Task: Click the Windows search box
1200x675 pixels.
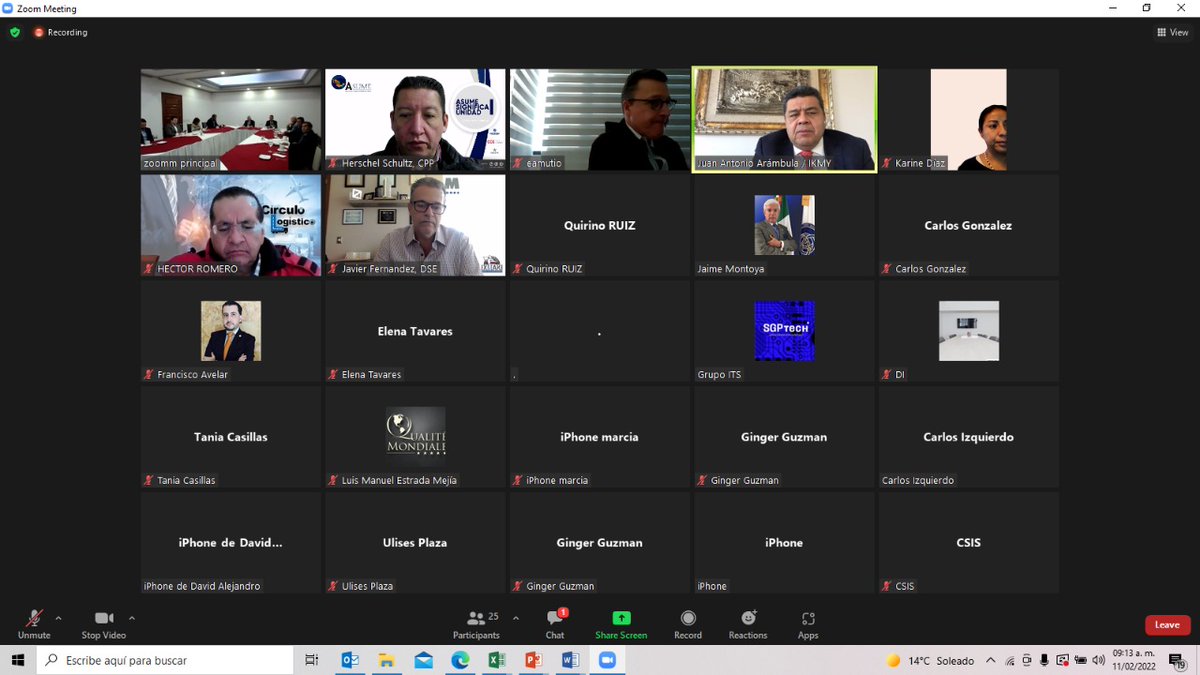Action: [x=165, y=660]
